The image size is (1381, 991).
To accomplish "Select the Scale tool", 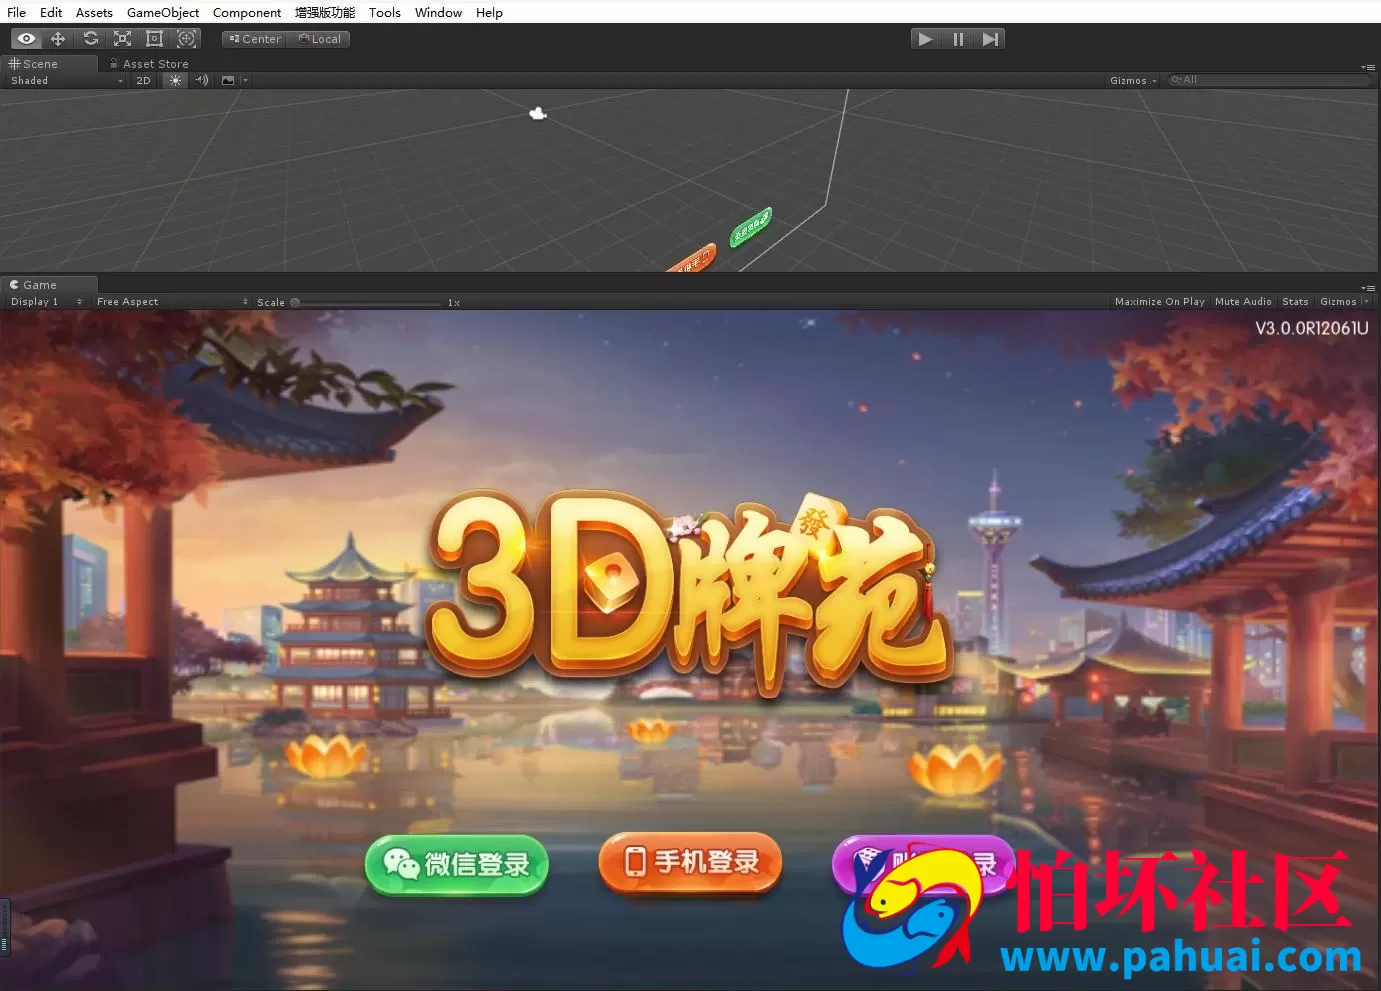I will click(122, 39).
